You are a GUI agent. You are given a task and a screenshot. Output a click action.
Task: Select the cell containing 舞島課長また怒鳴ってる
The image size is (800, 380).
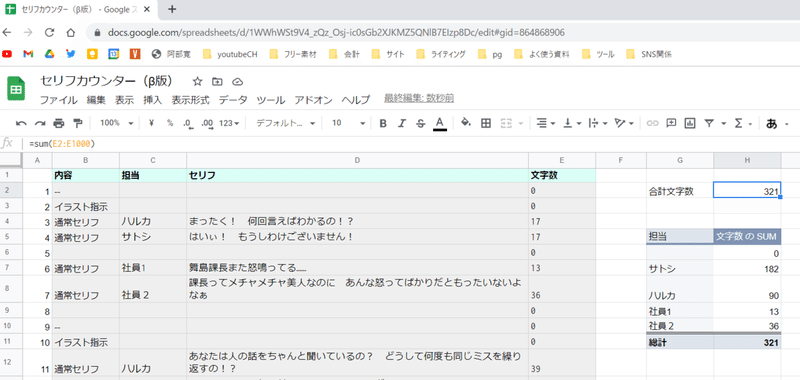[357, 268]
